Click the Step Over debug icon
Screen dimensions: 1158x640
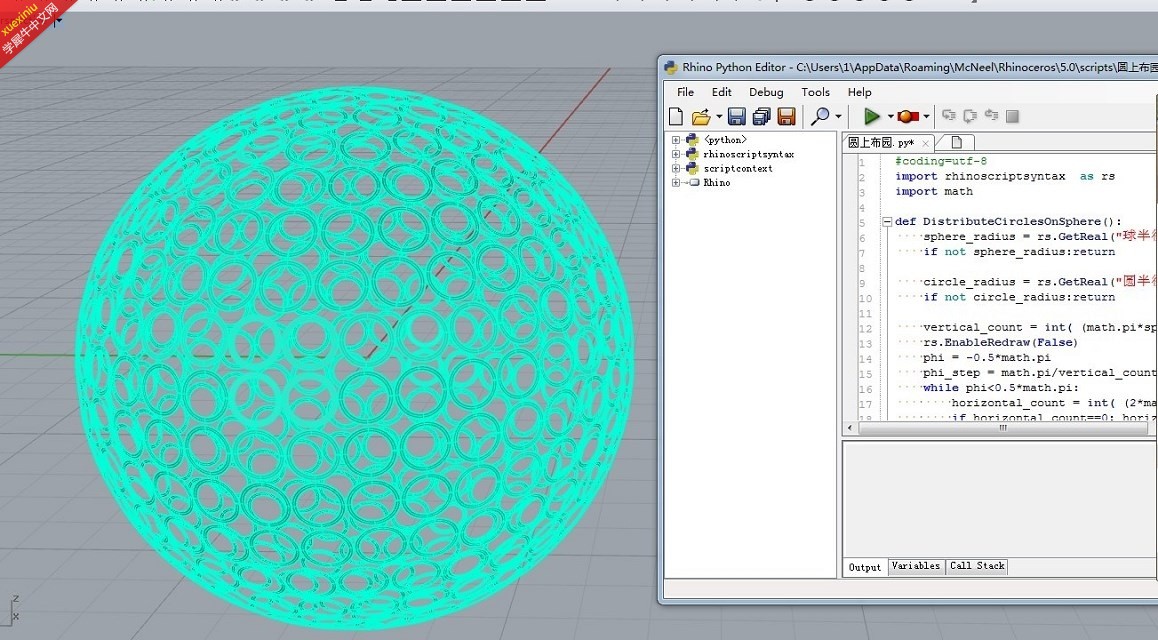coord(970,116)
